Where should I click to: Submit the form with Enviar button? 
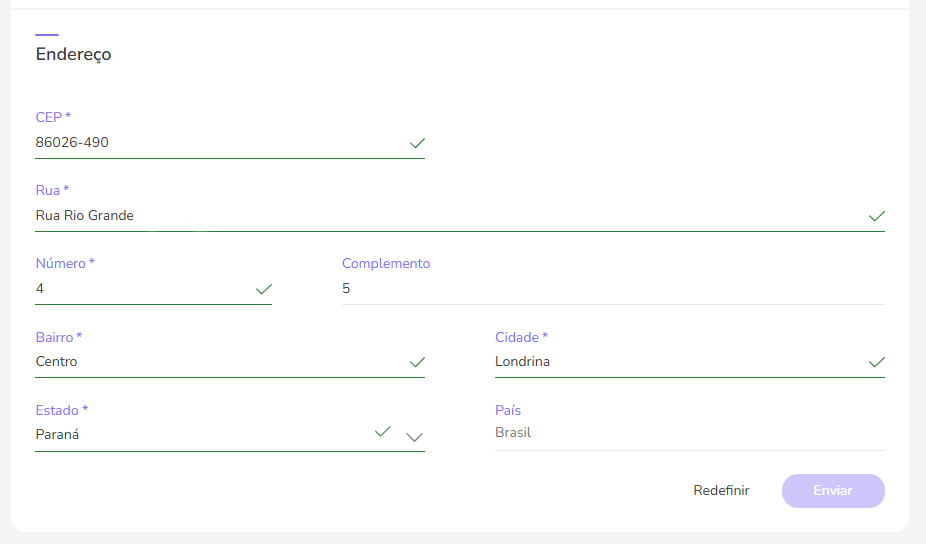(x=833, y=491)
